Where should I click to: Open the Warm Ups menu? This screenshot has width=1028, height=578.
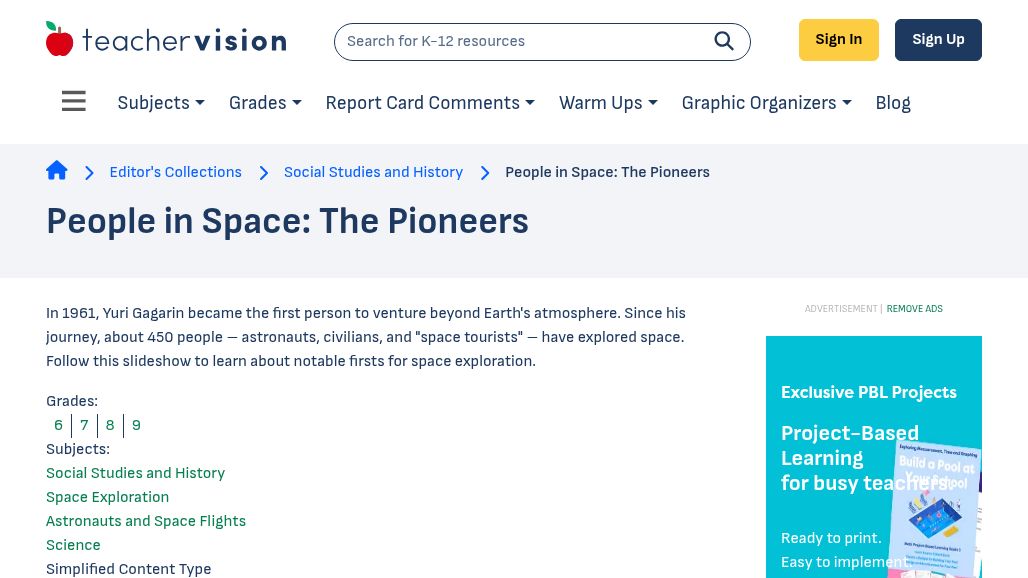608,103
